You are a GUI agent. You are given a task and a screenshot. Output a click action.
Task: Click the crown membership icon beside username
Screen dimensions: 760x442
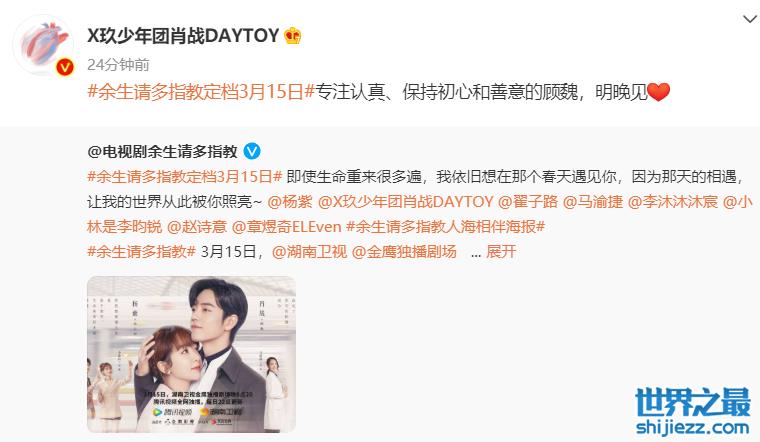point(292,36)
